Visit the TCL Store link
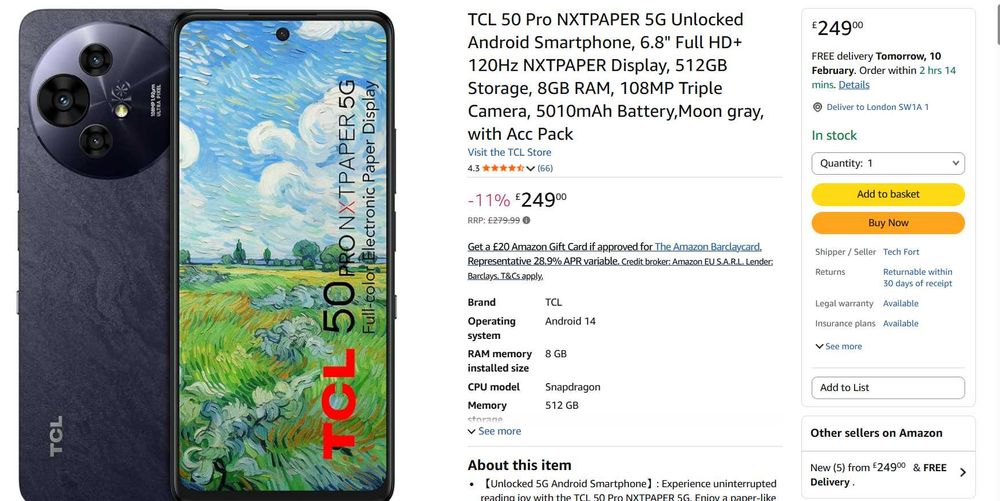The image size is (1000, 501). point(509,152)
